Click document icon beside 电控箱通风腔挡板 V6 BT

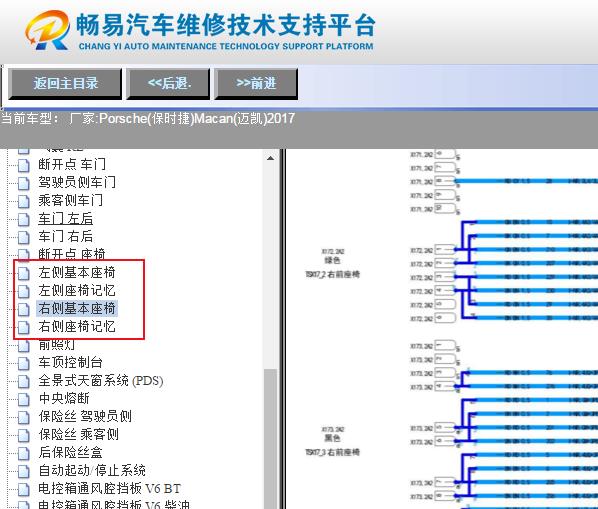24,489
